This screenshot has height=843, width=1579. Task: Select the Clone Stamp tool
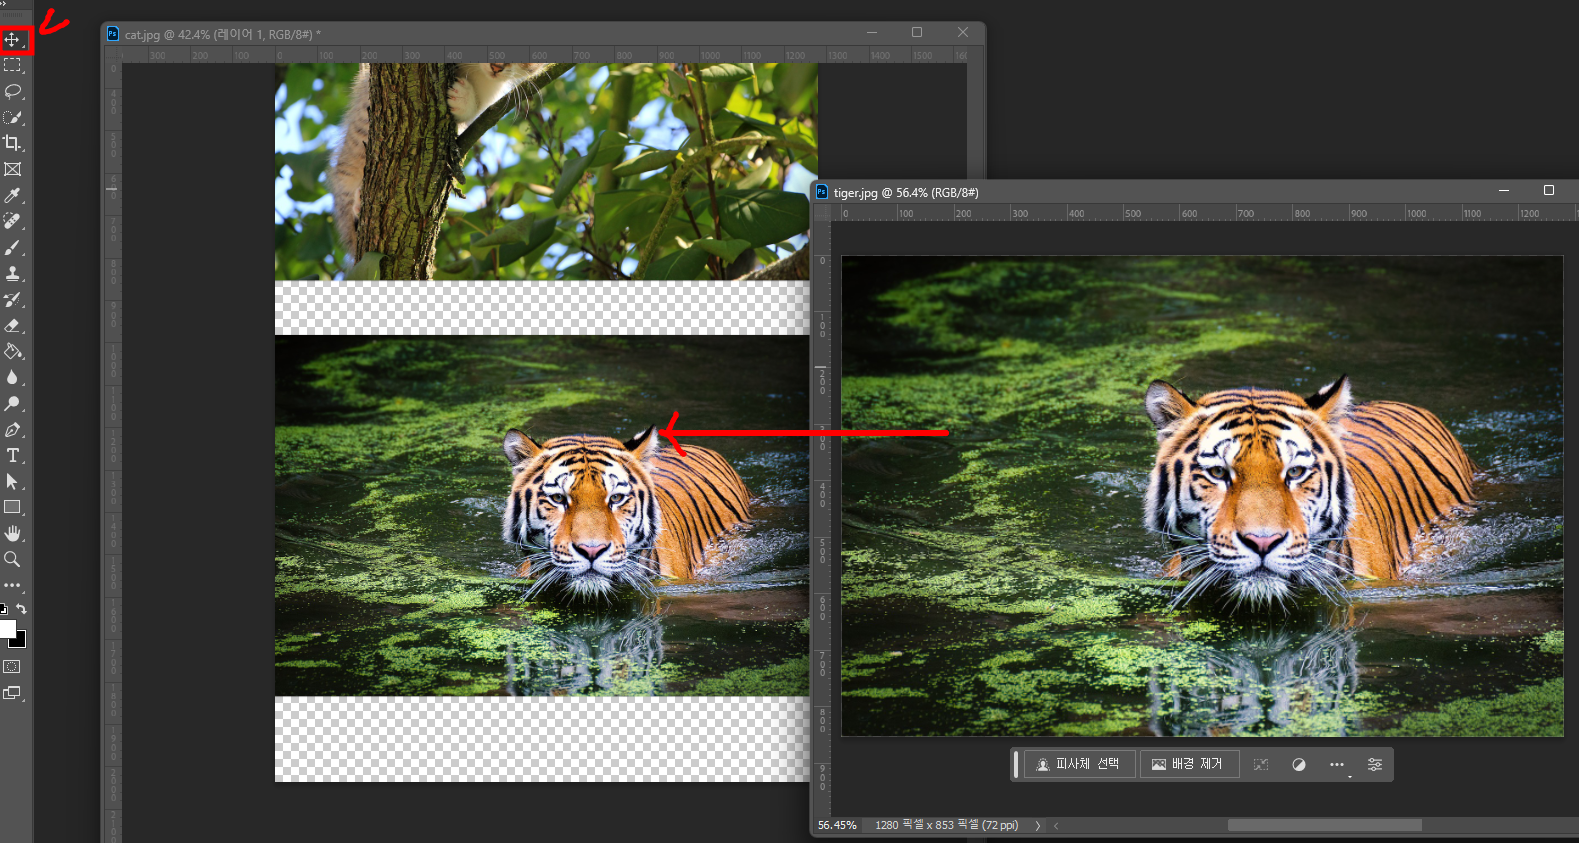click(x=13, y=273)
